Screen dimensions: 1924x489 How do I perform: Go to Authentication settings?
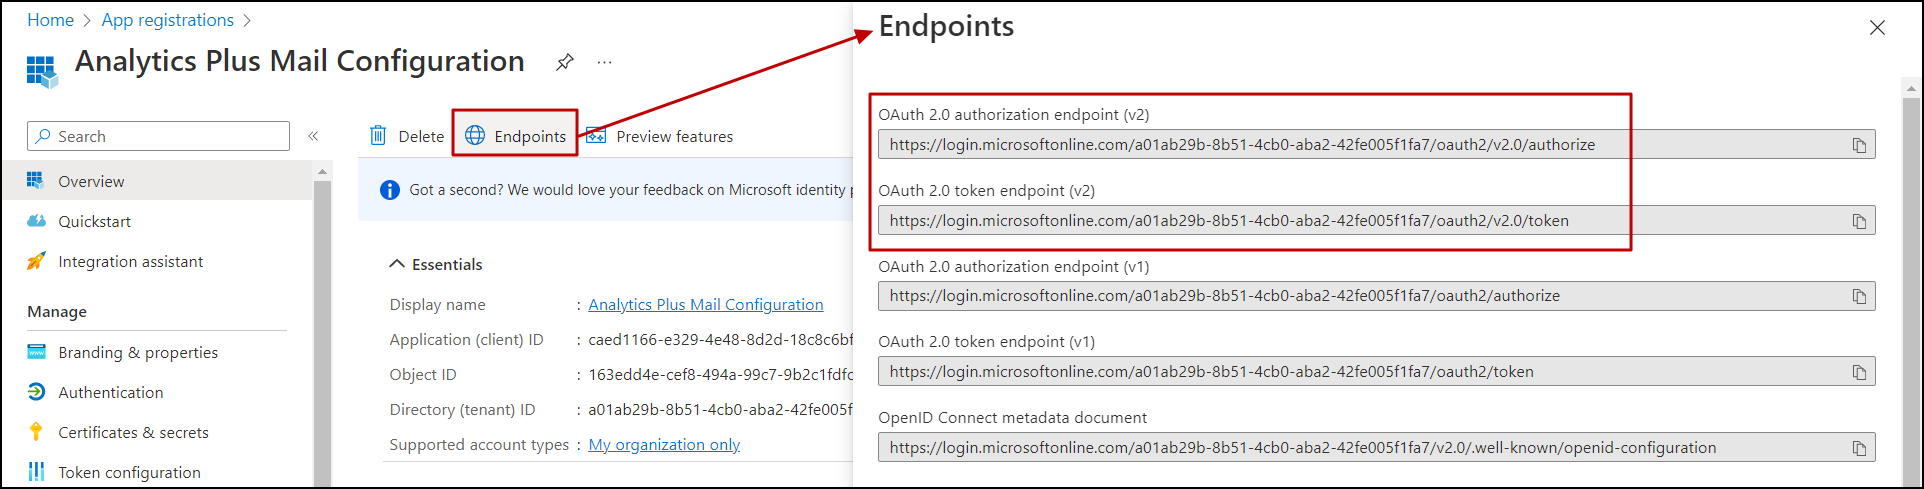pyautogui.click(x=110, y=392)
